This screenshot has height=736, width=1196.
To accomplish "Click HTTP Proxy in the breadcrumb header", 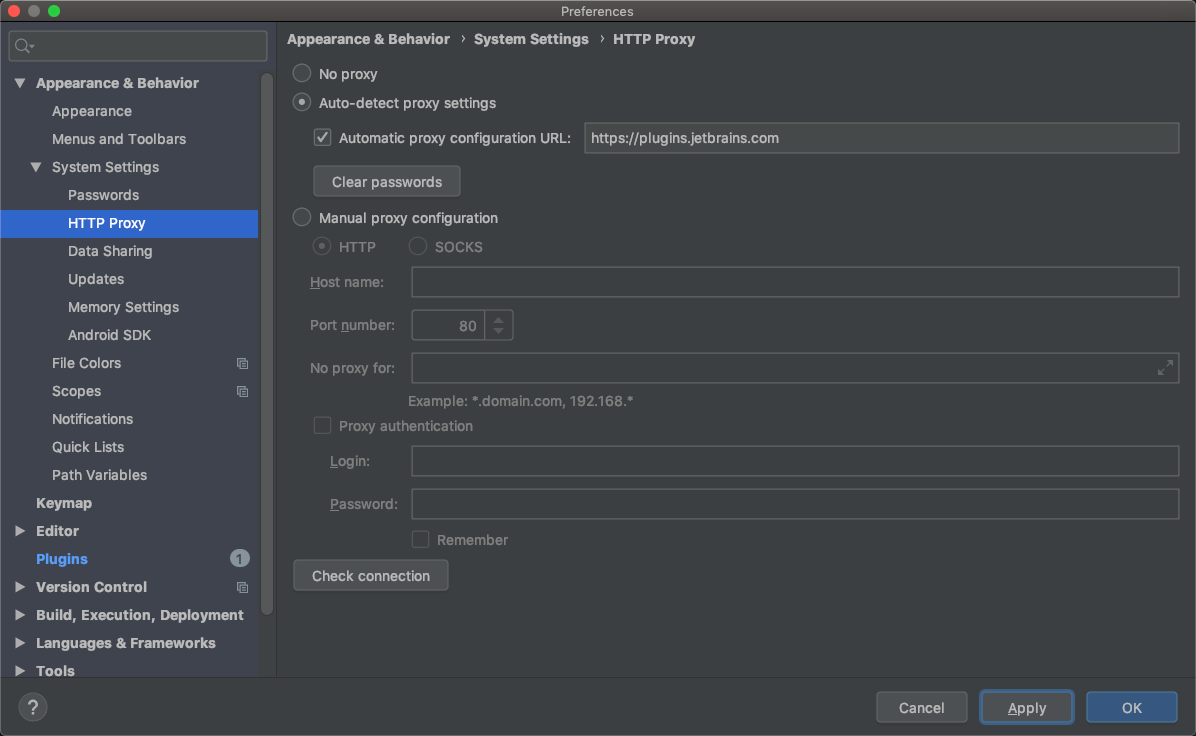I will tap(654, 39).
